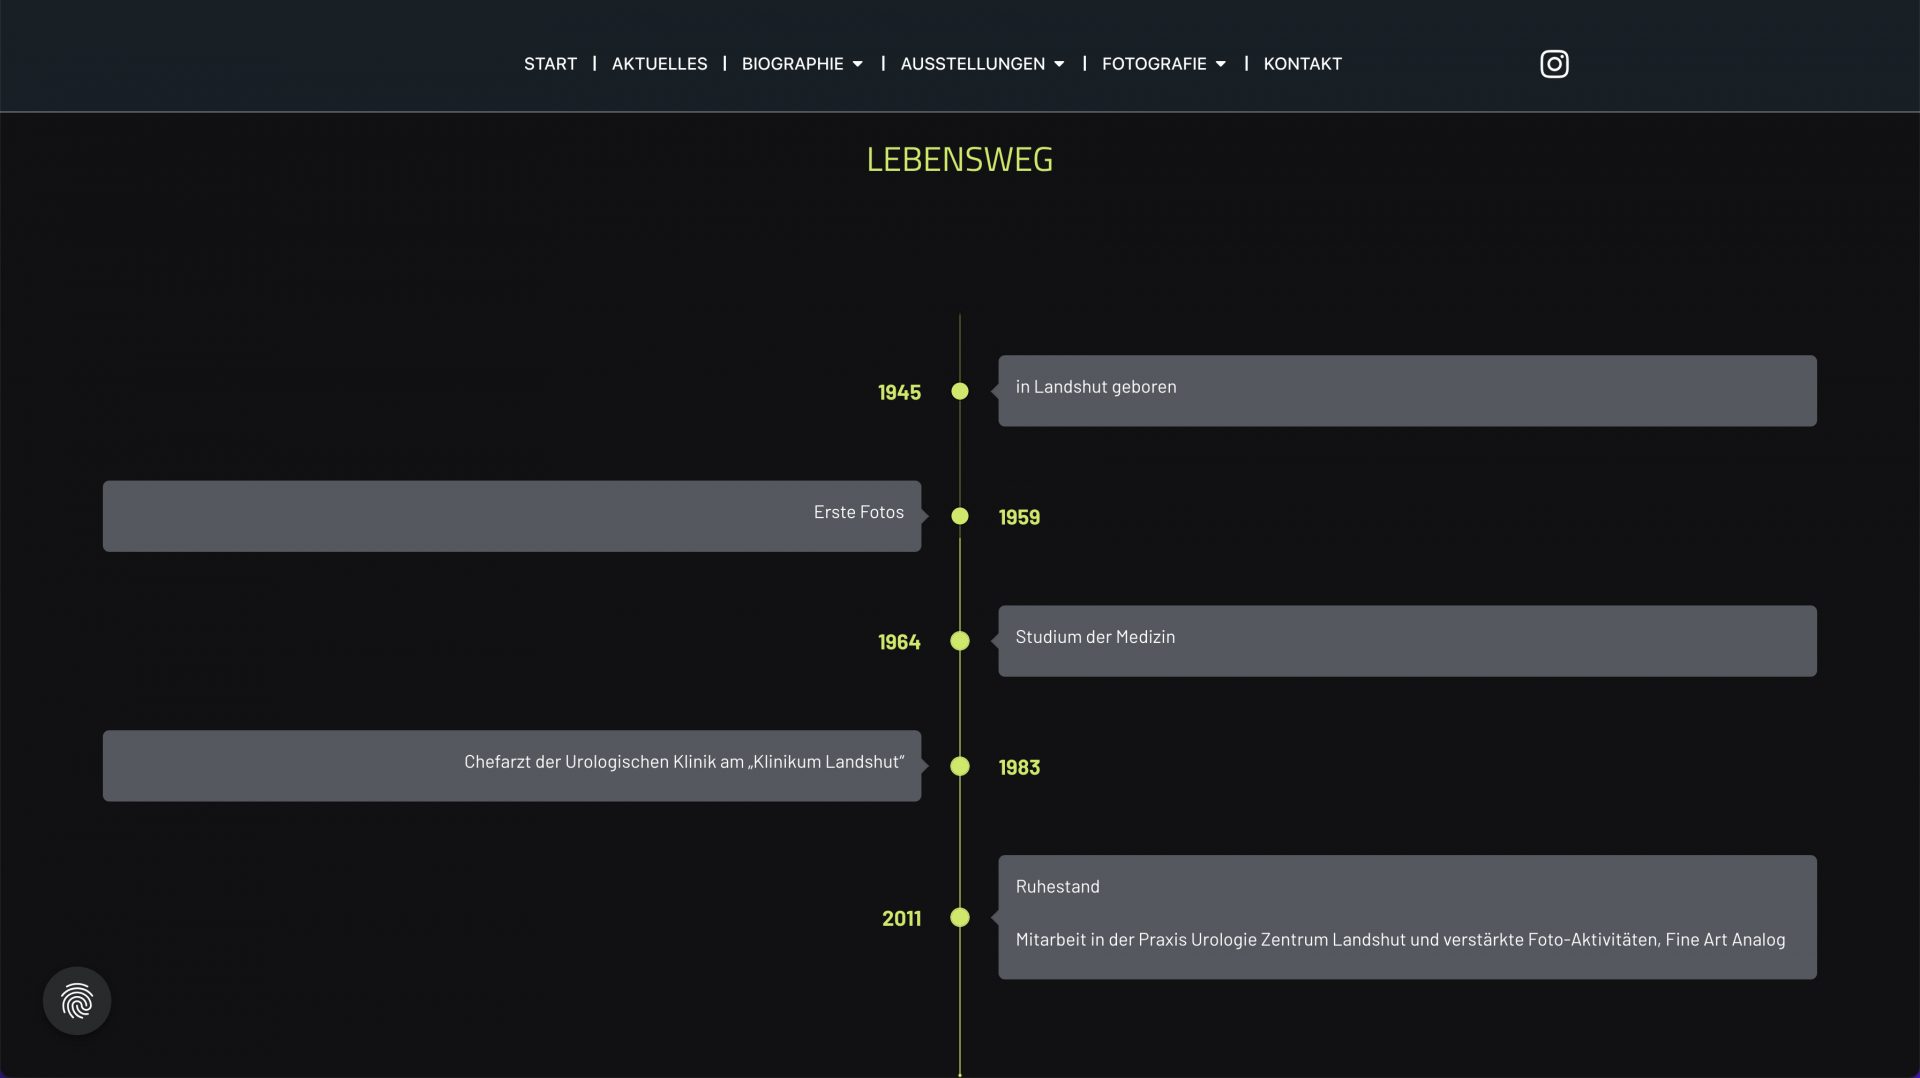Expand the Fotografie dropdown arrow
The width and height of the screenshot is (1920, 1078).
1220,64
